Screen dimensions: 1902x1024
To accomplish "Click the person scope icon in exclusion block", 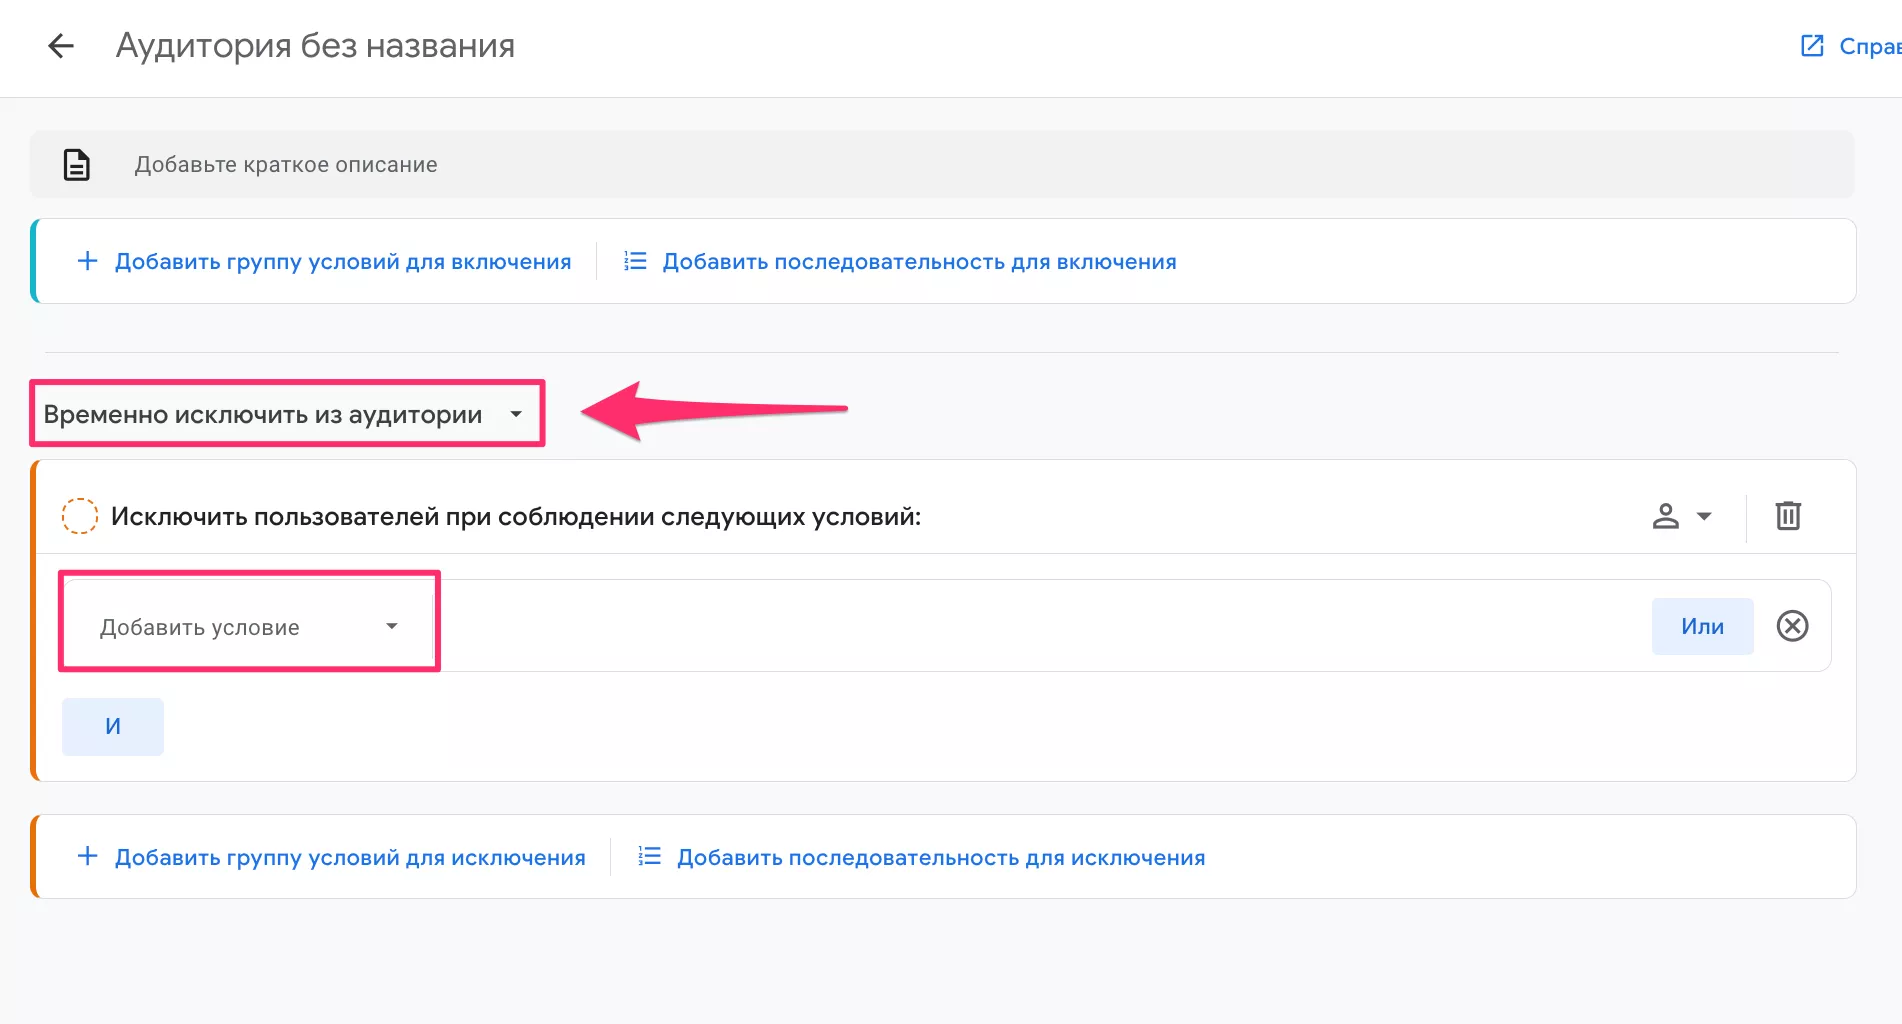I will tap(1664, 516).
